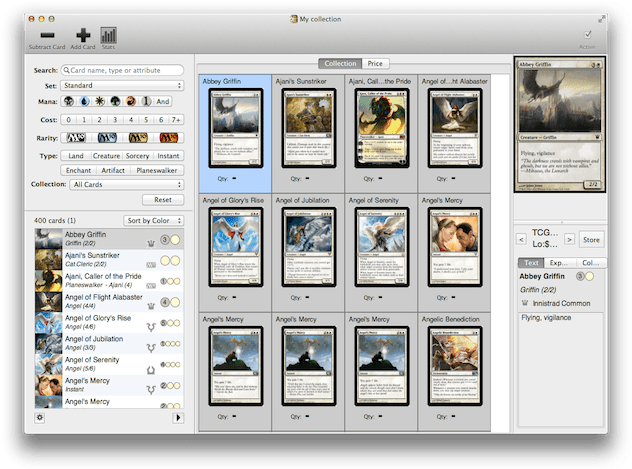Screen dimensions: 632x469
Task: Toggle cost filter 4
Action: click(131, 120)
